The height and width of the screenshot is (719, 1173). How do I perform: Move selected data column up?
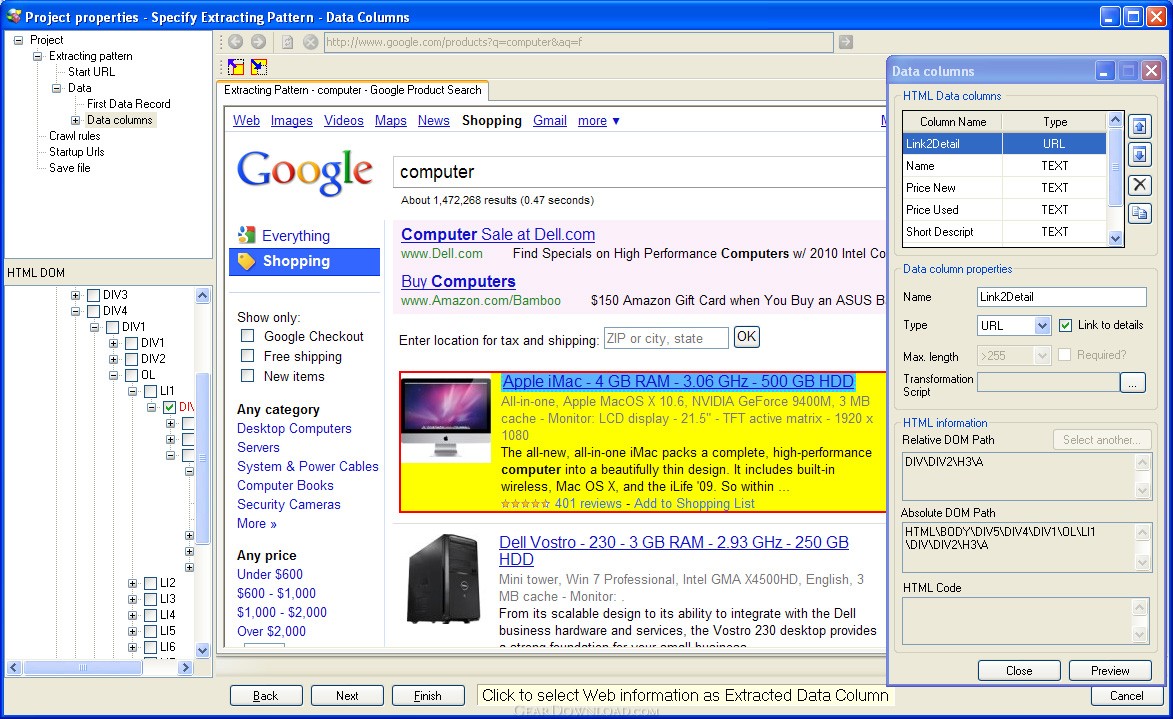click(1139, 126)
